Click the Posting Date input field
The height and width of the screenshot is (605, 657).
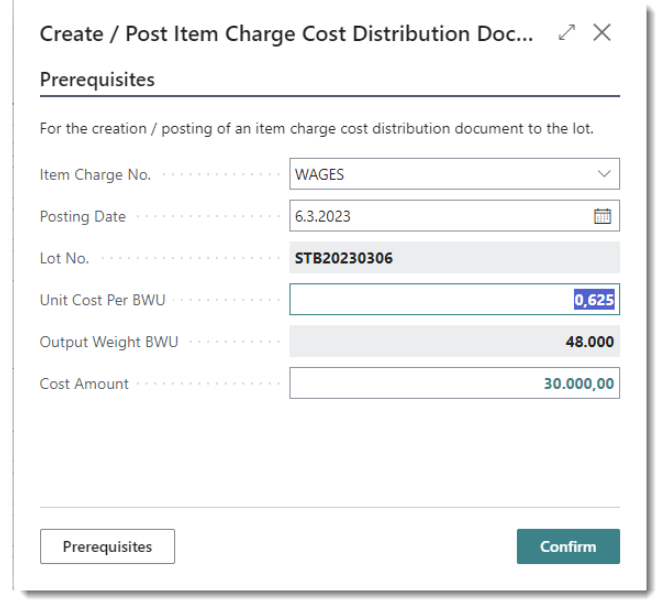coord(438,216)
